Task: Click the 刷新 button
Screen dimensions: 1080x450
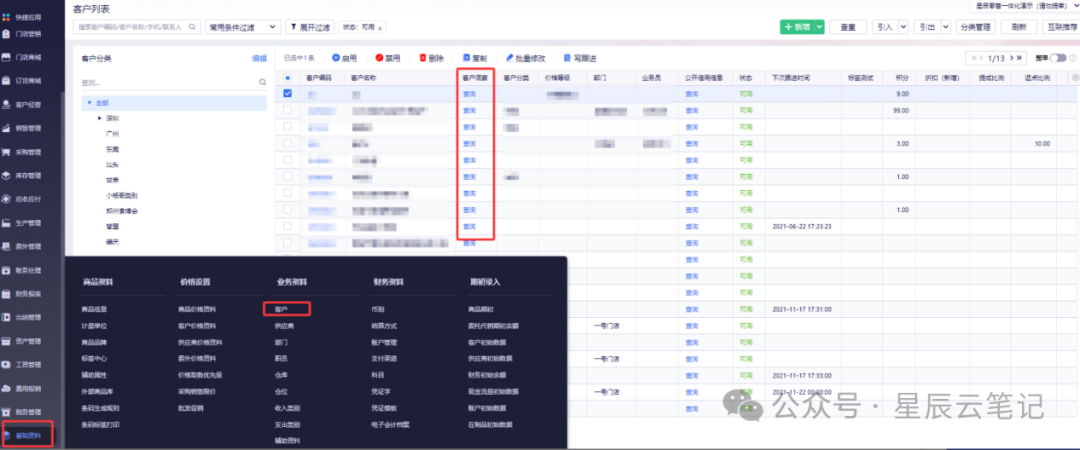Action: 1019,27
